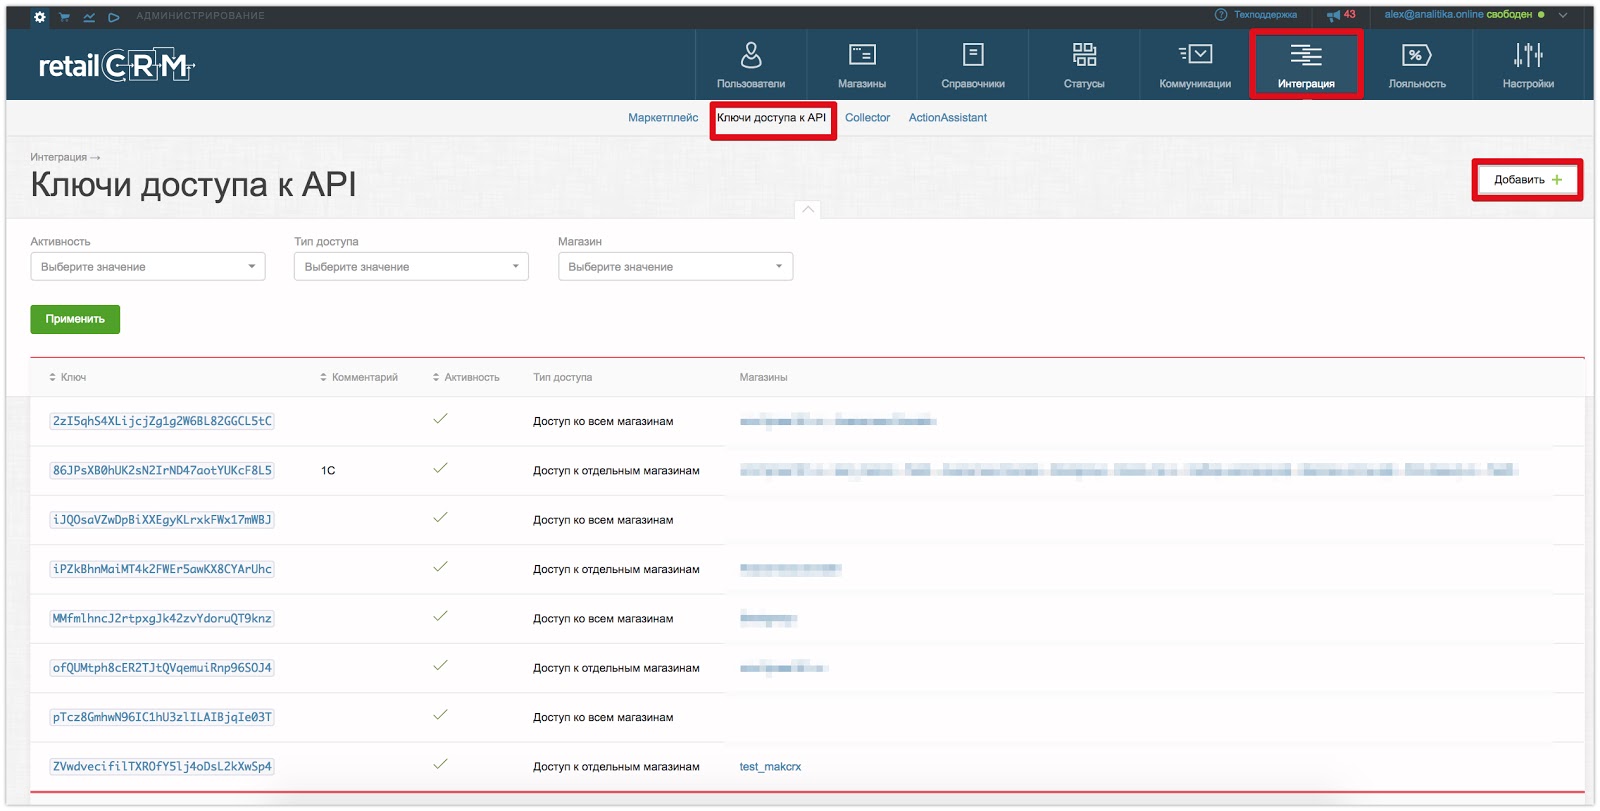Open the Статусы section
1600x811 pixels.
pyautogui.click(x=1084, y=65)
